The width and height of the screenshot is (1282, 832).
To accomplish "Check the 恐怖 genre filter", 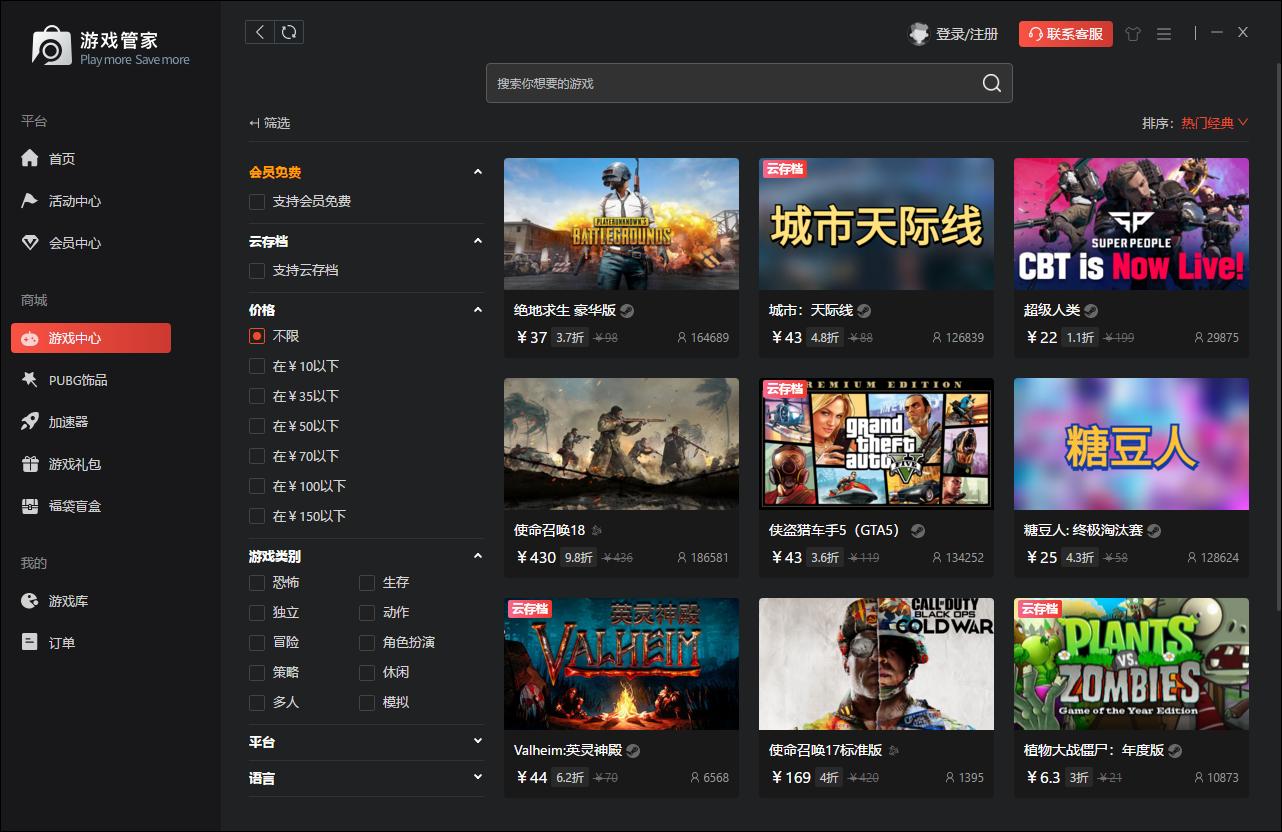I will tap(257, 582).
